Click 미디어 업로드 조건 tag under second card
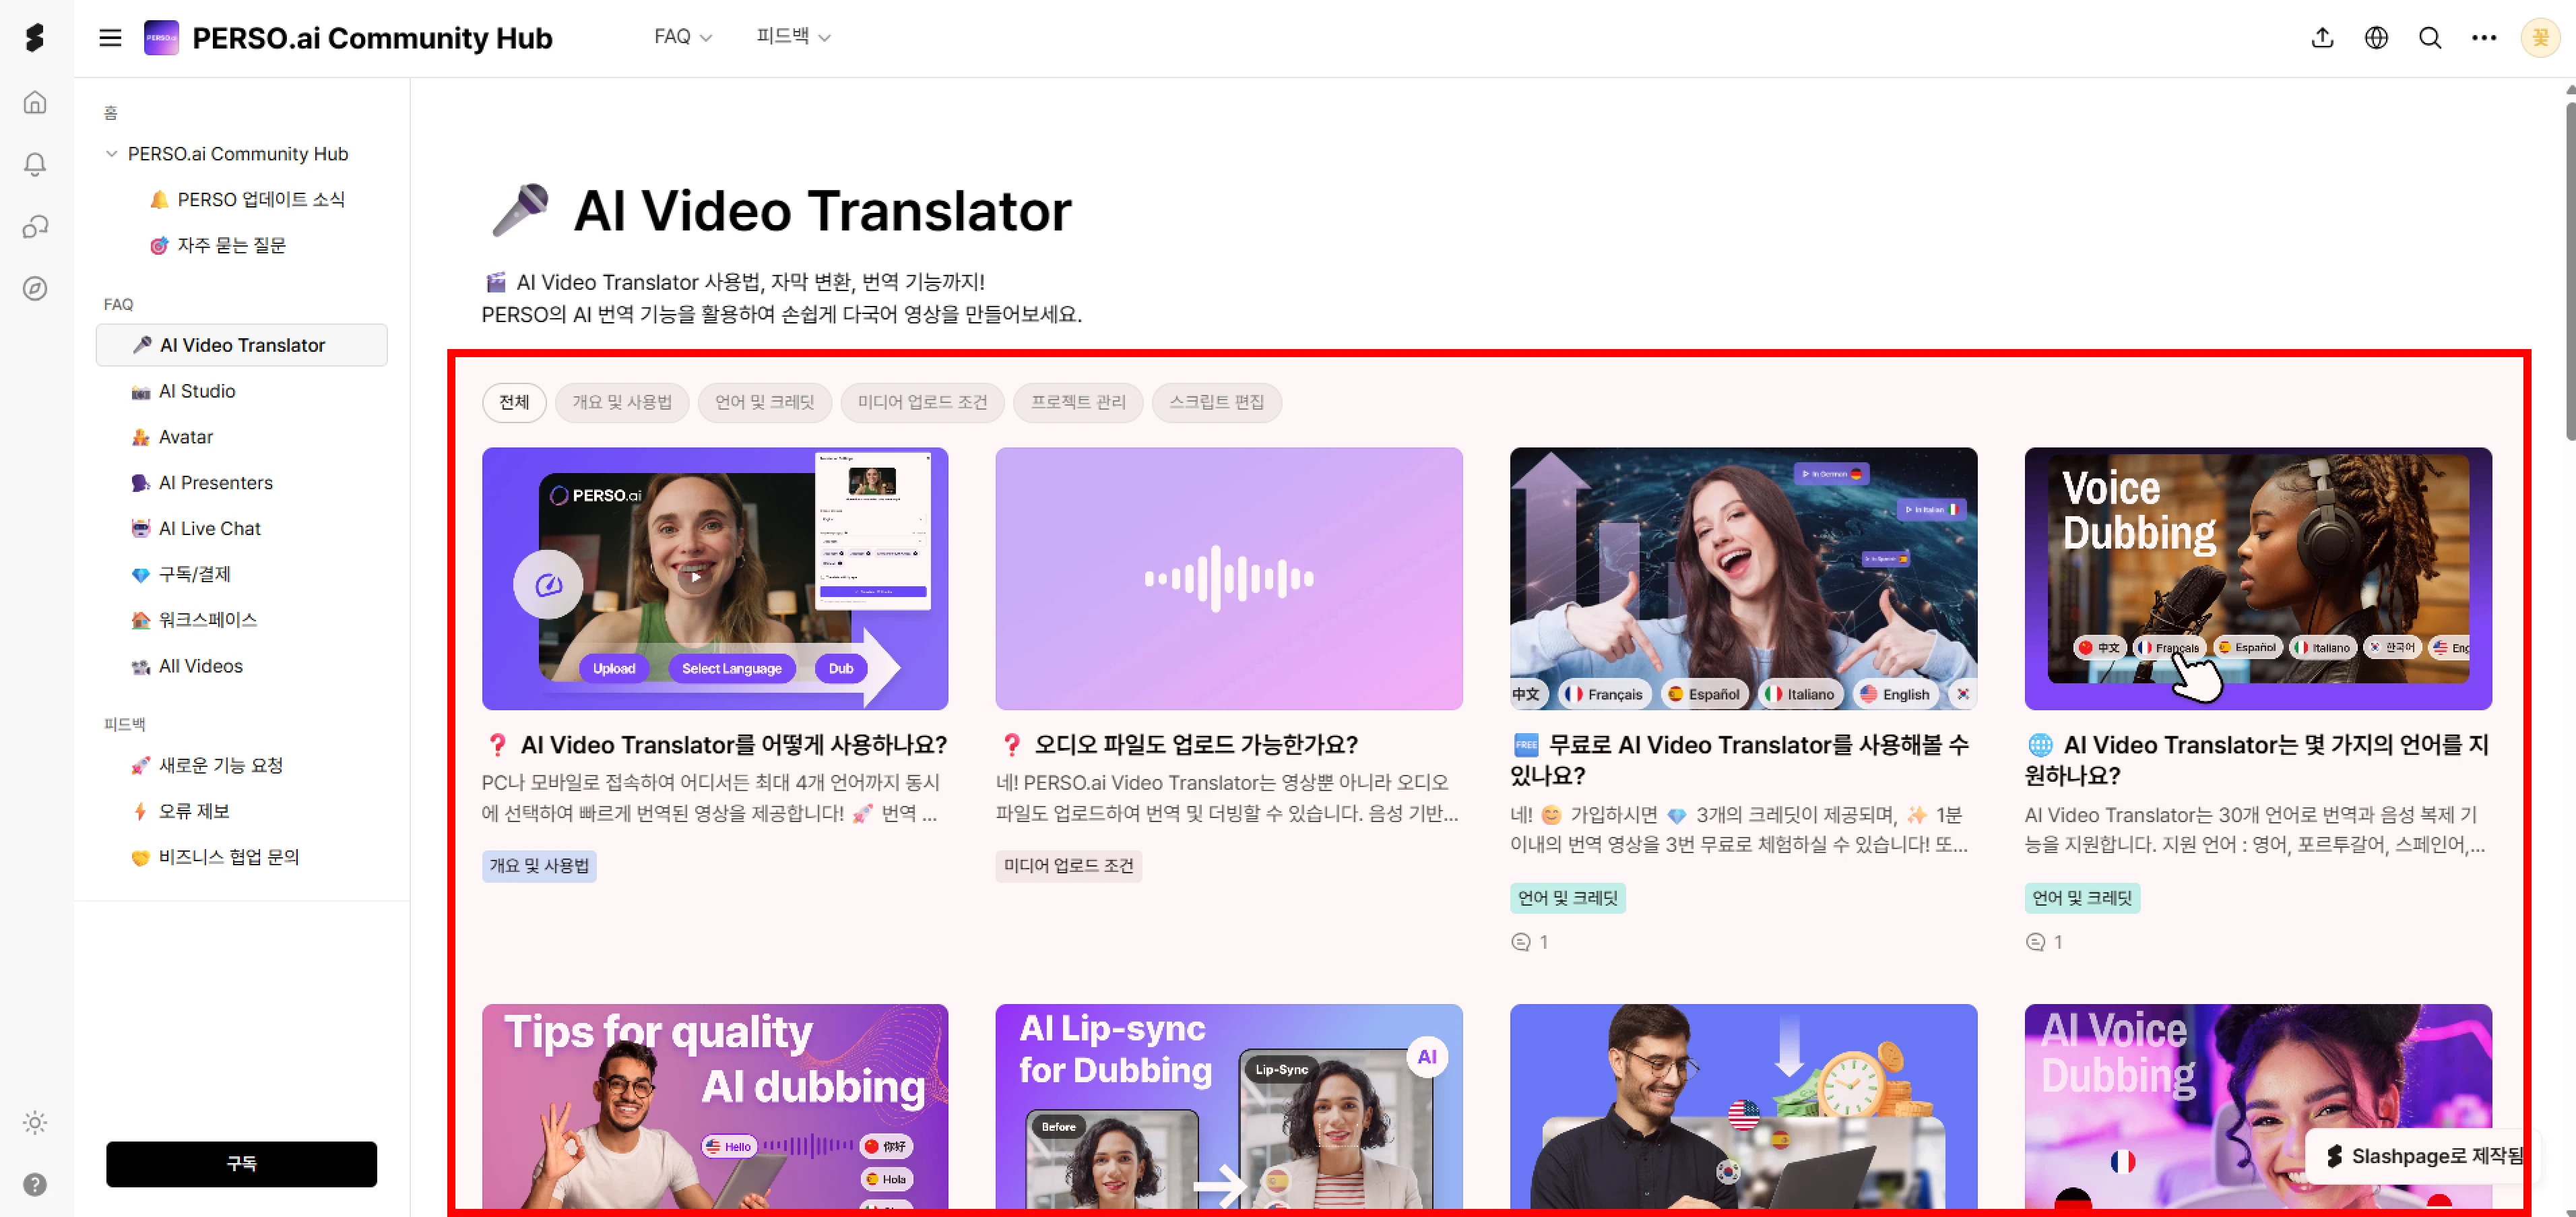The image size is (2576, 1217). (1068, 866)
